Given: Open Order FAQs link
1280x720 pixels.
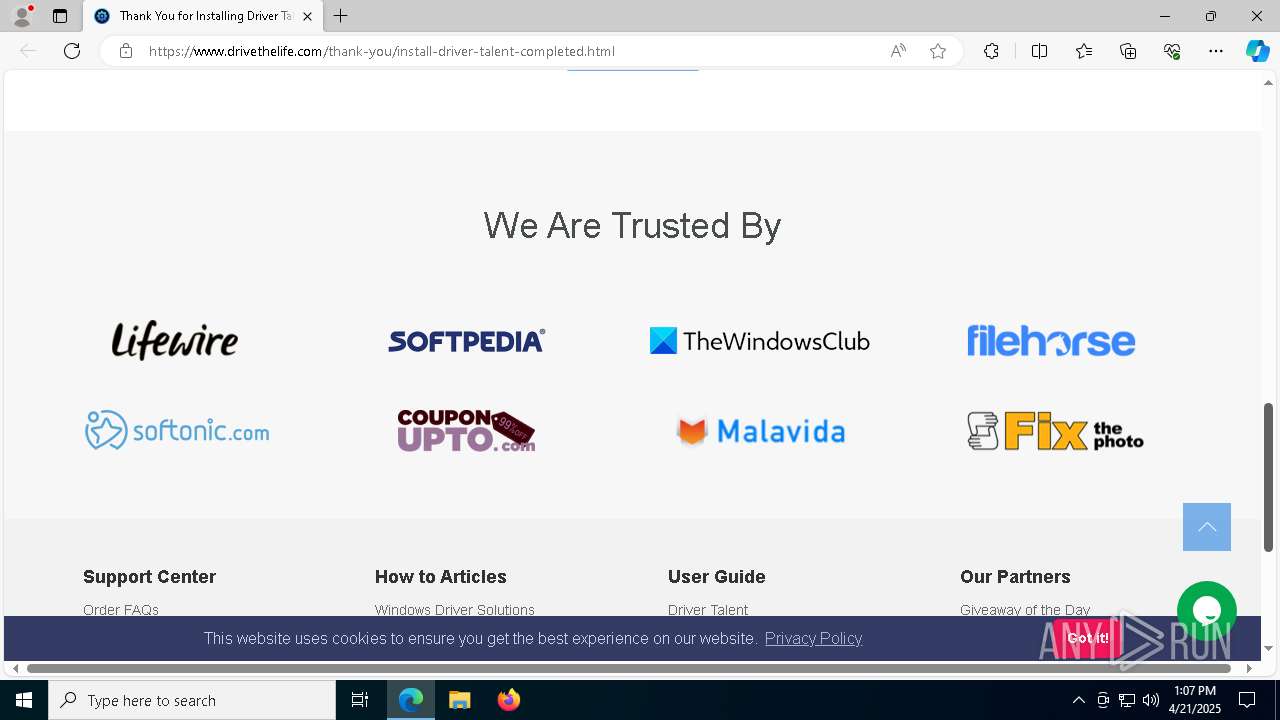Looking at the screenshot, I should (121, 609).
